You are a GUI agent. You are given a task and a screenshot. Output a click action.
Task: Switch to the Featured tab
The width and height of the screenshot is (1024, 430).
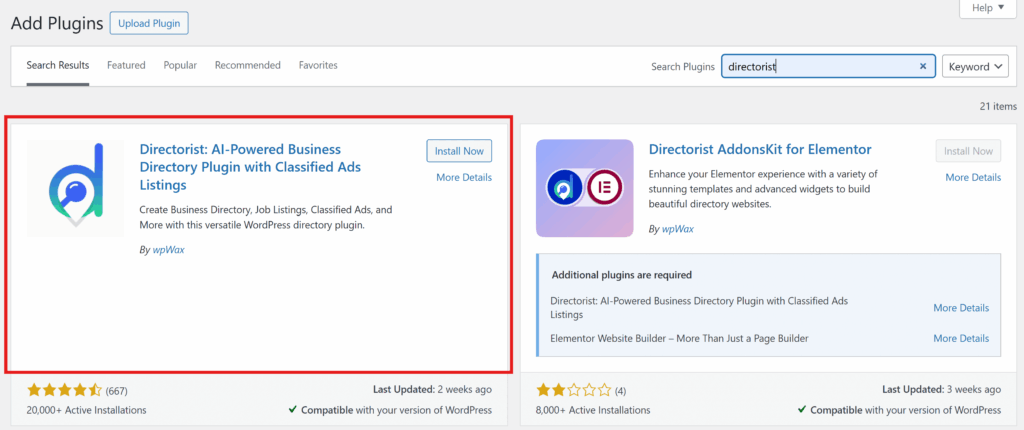point(126,65)
